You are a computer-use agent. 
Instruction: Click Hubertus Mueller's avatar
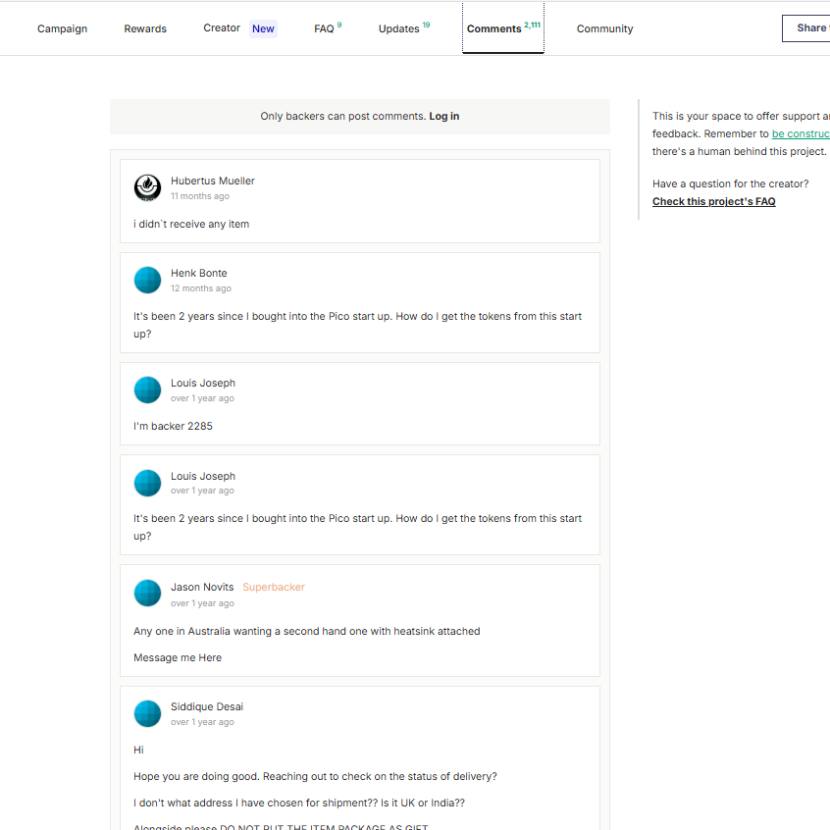click(x=147, y=187)
